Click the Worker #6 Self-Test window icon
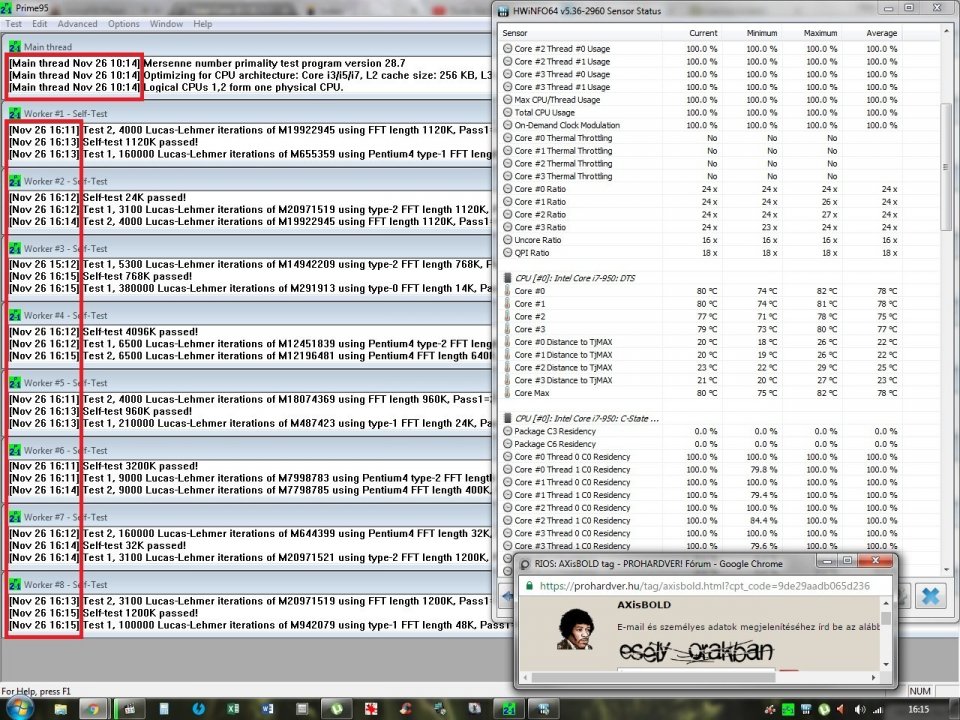 15,450
